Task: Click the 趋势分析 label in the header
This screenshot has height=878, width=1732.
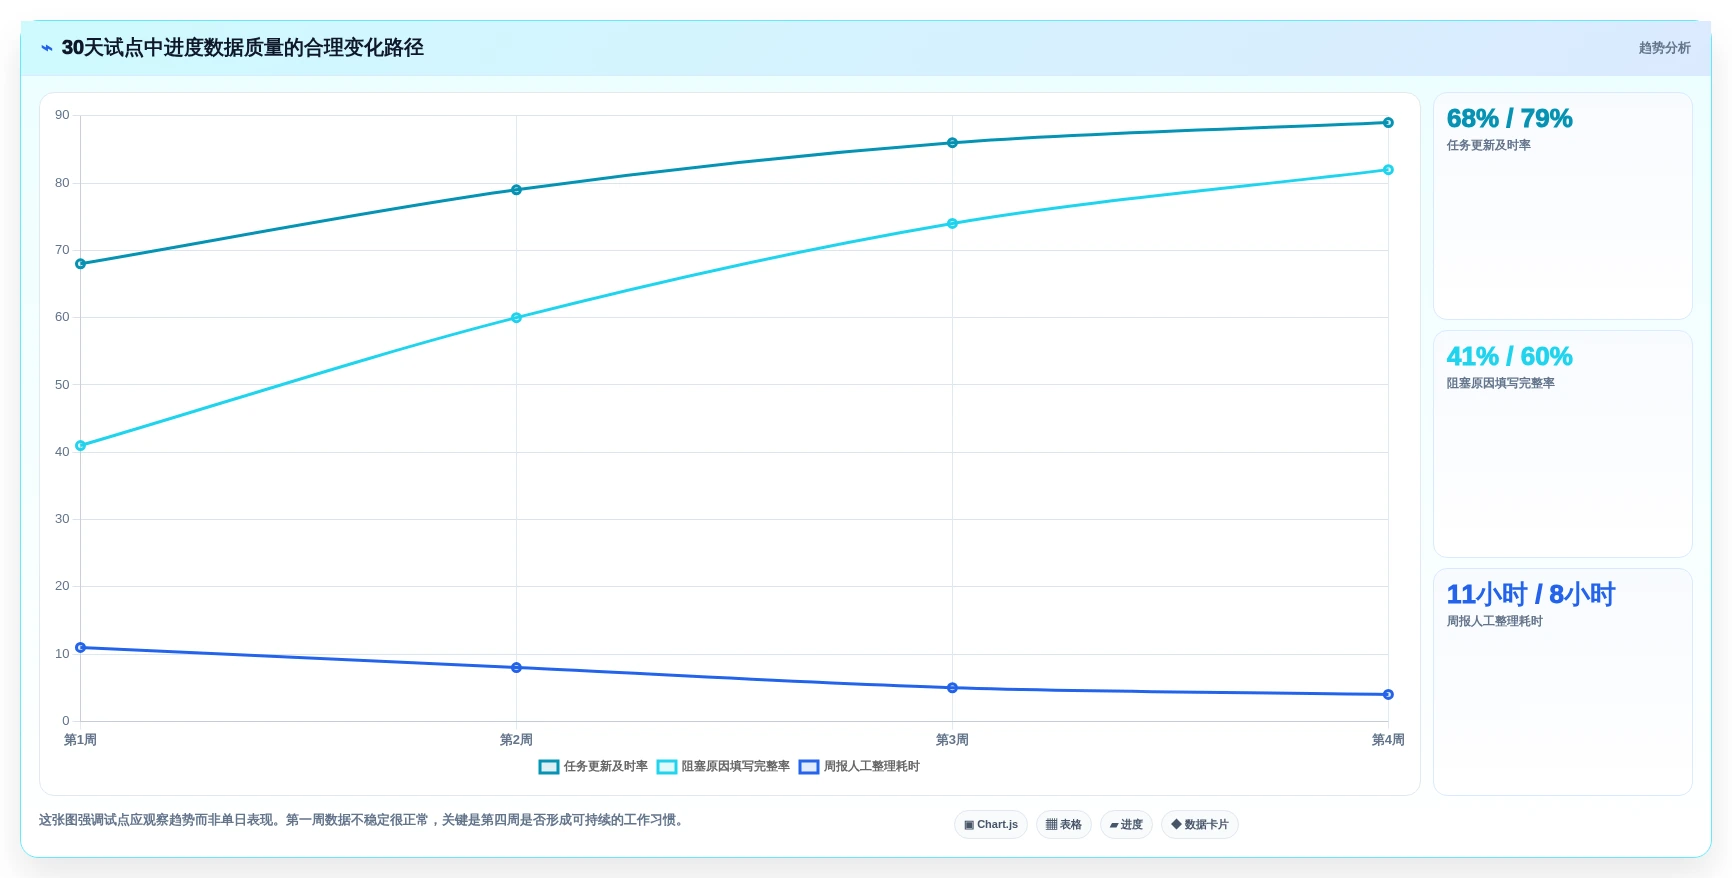Action: click(1664, 48)
